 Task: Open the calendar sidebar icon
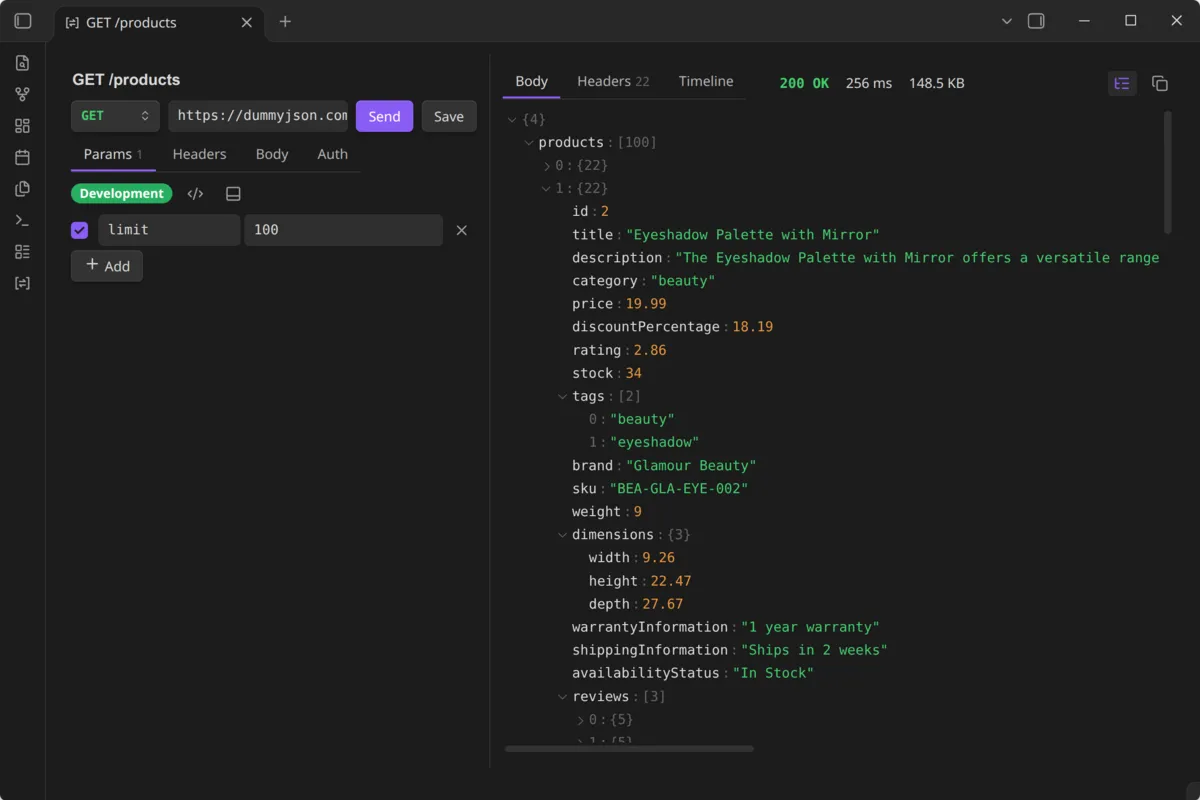click(22, 157)
